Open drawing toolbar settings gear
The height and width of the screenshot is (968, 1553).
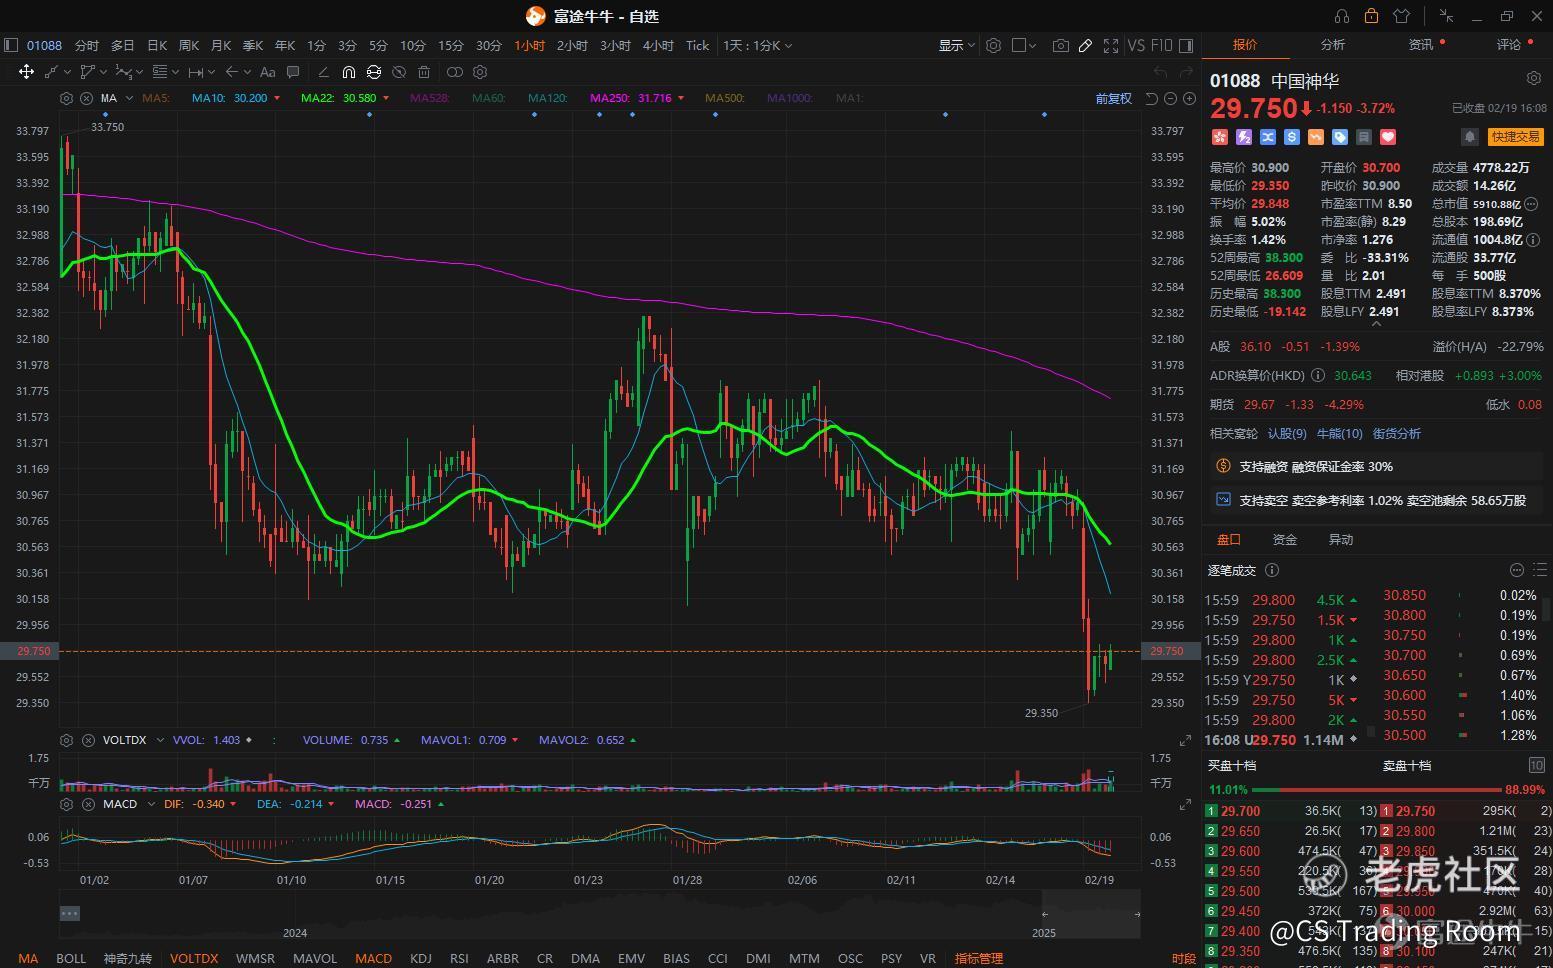coord(480,72)
